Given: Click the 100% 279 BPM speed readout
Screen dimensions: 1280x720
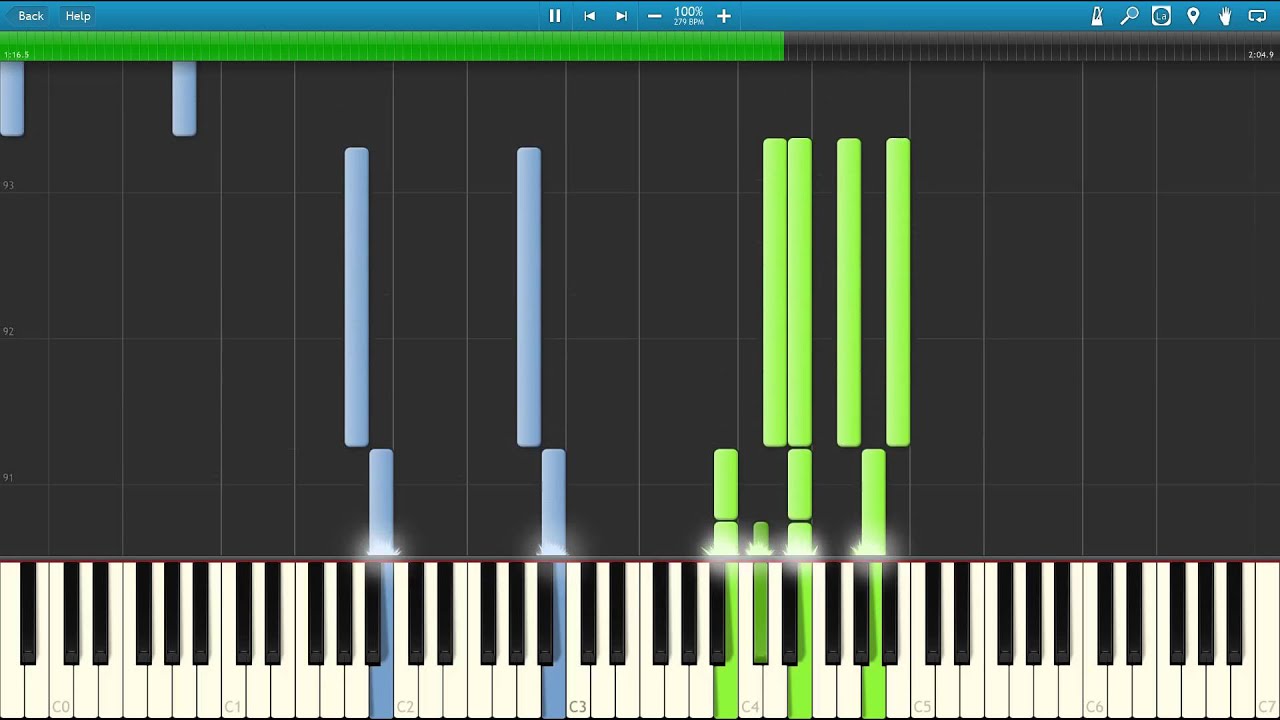Looking at the screenshot, I should coord(688,16).
